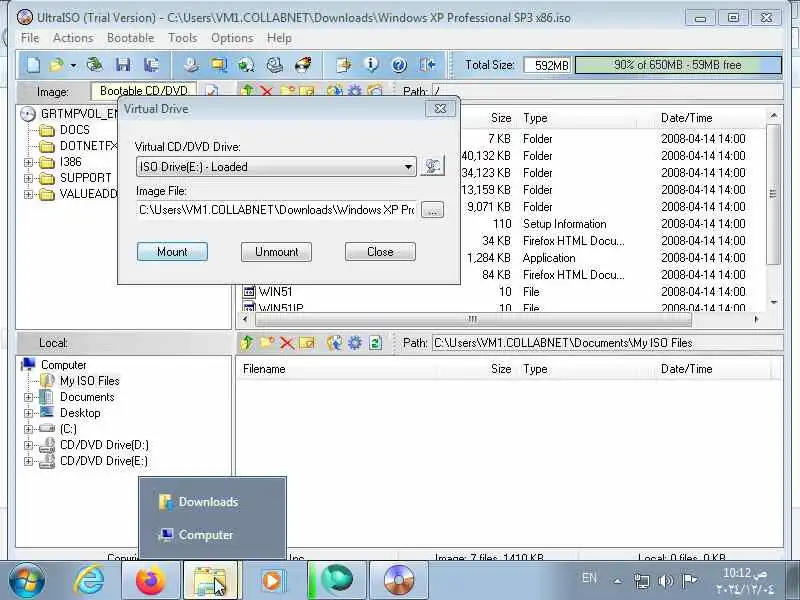The height and width of the screenshot is (600, 800).
Task: Open the Virtual CD/DVD Drive dropdown
Action: point(276,166)
